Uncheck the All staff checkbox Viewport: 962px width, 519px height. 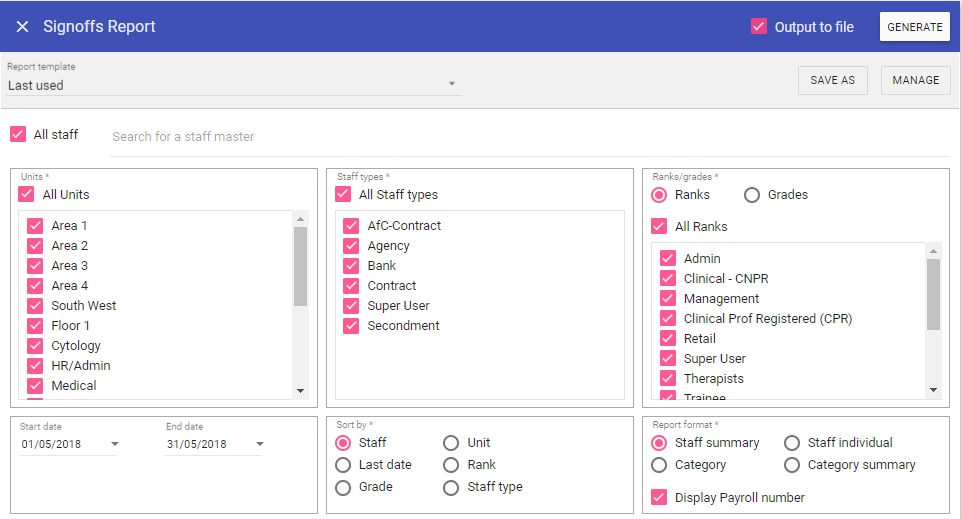[x=18, y=134]
